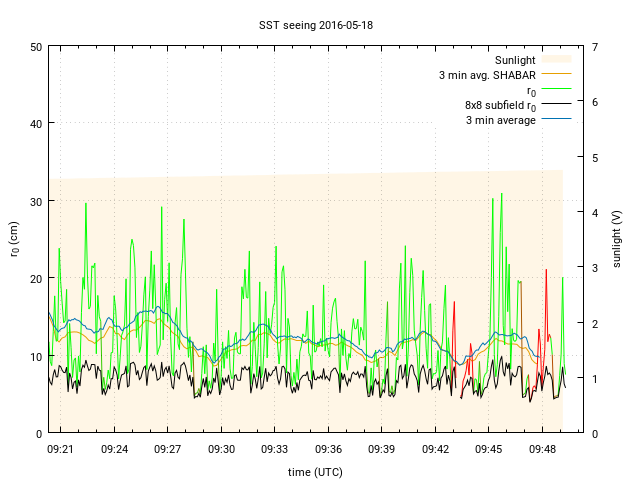Click the 7 tick on the right axis
Screen dimensions: 640x480
[595, 47]
